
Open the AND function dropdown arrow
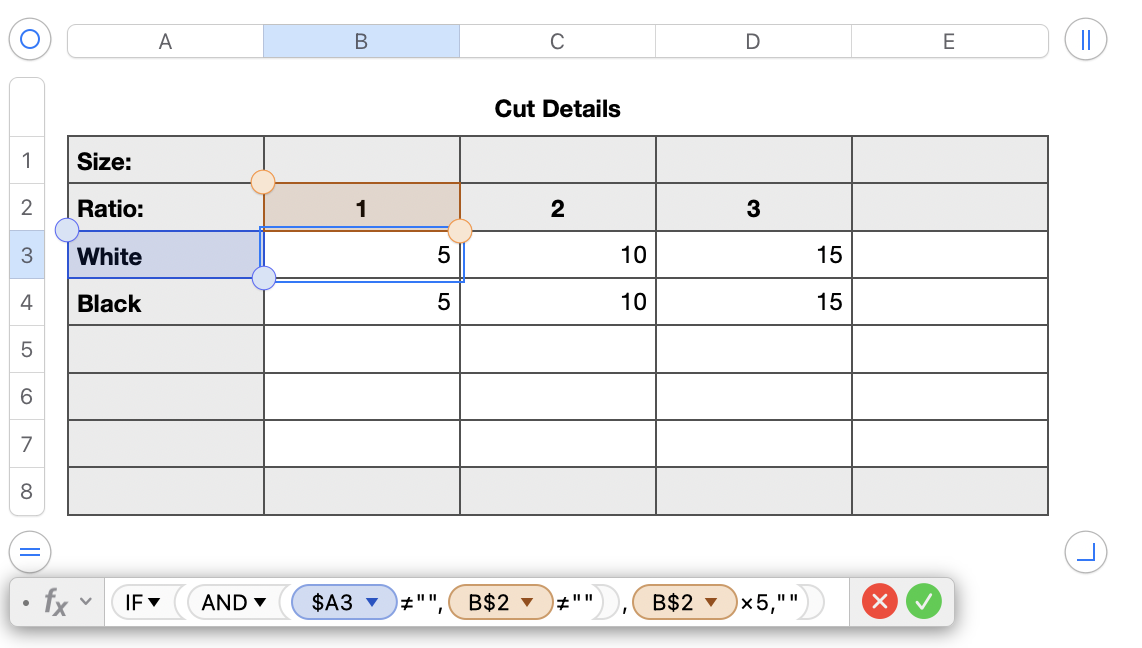click(x=260, y=602)
